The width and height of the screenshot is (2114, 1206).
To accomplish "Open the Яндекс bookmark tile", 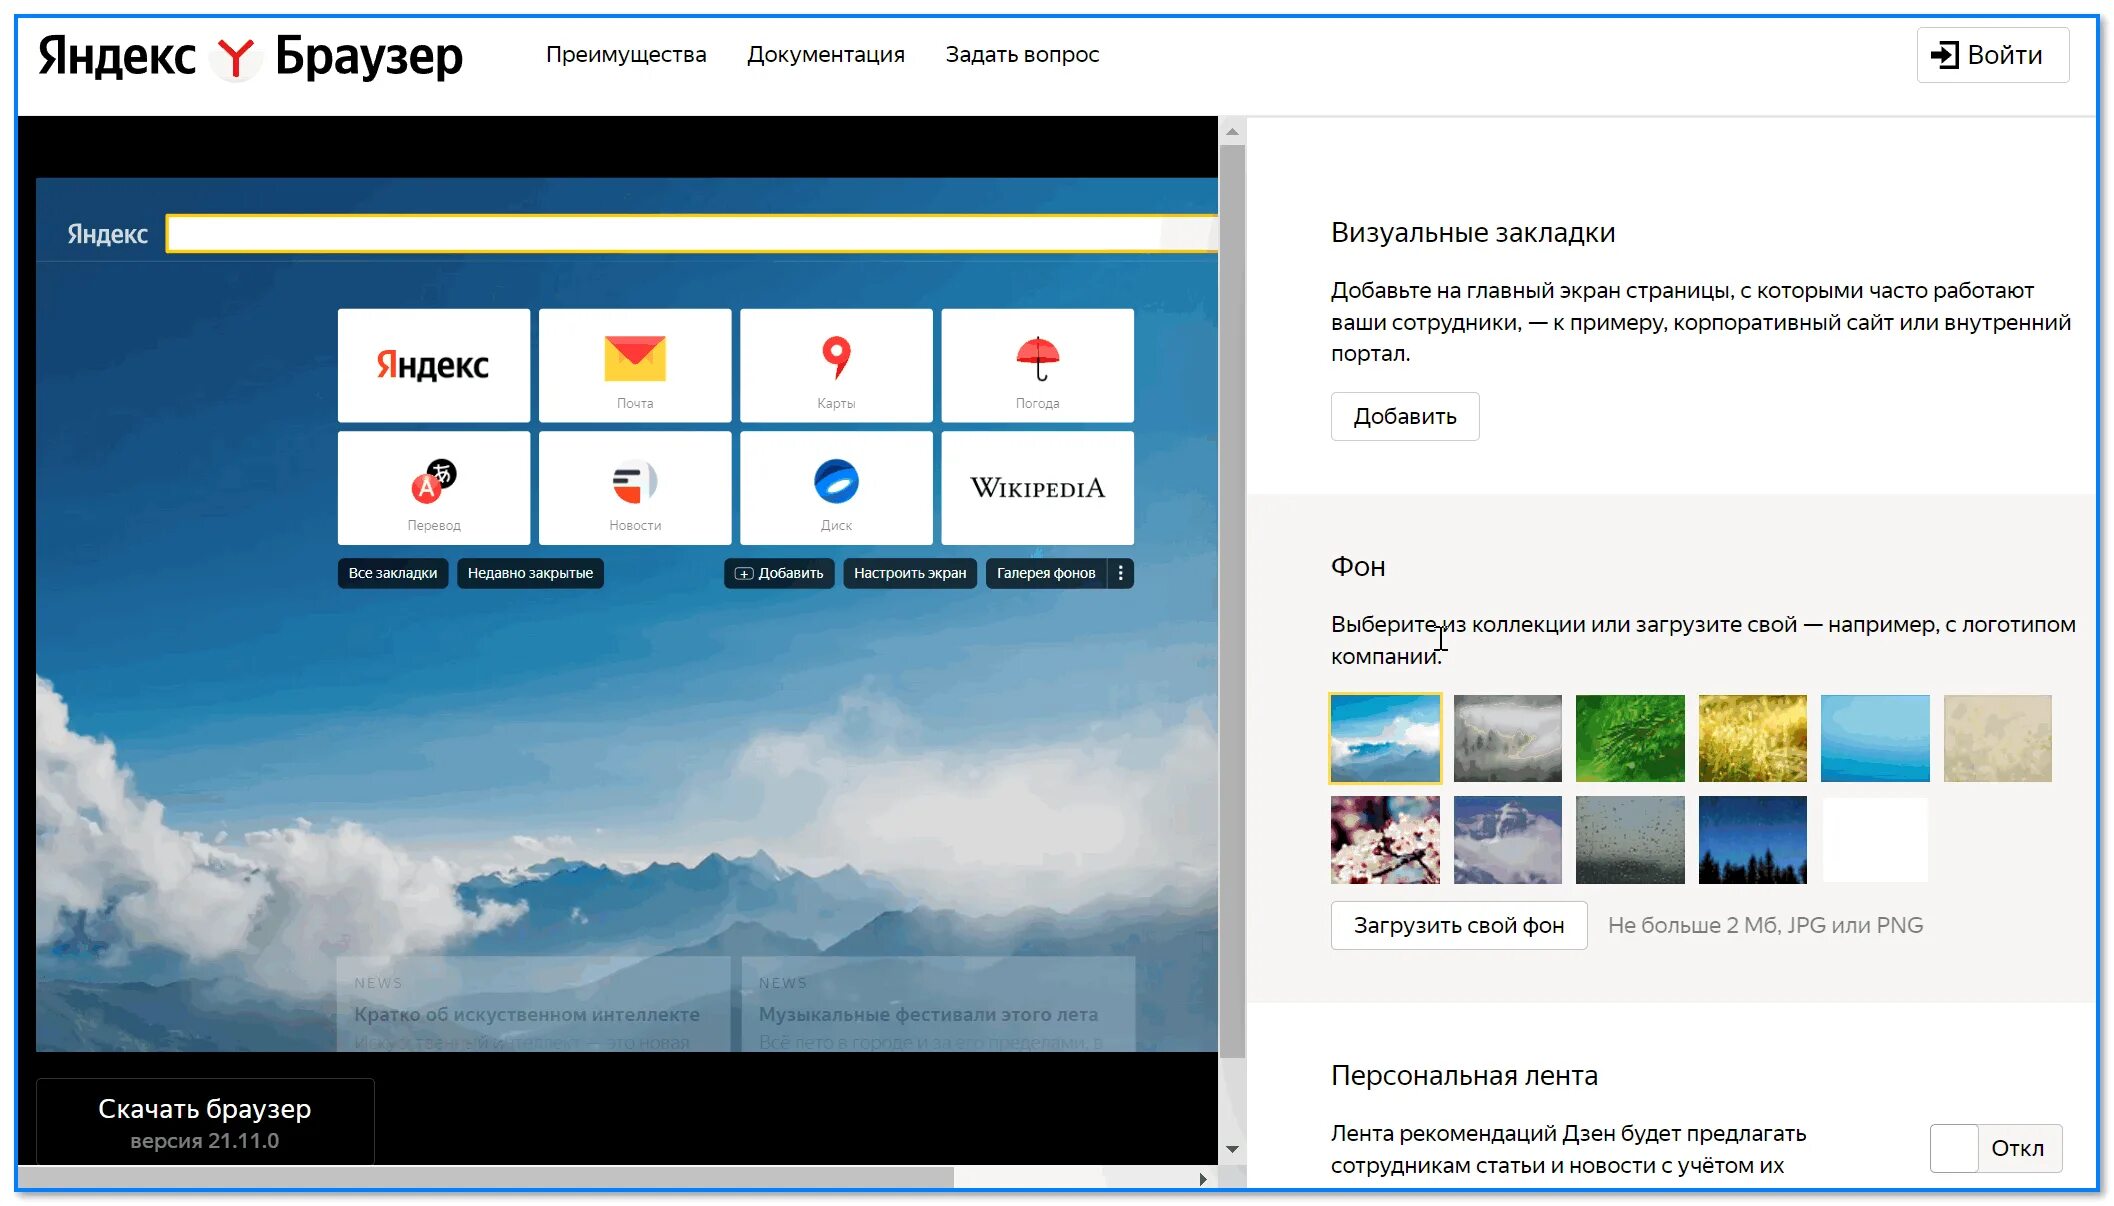I will pyautogui.click(x=434, y=365).
